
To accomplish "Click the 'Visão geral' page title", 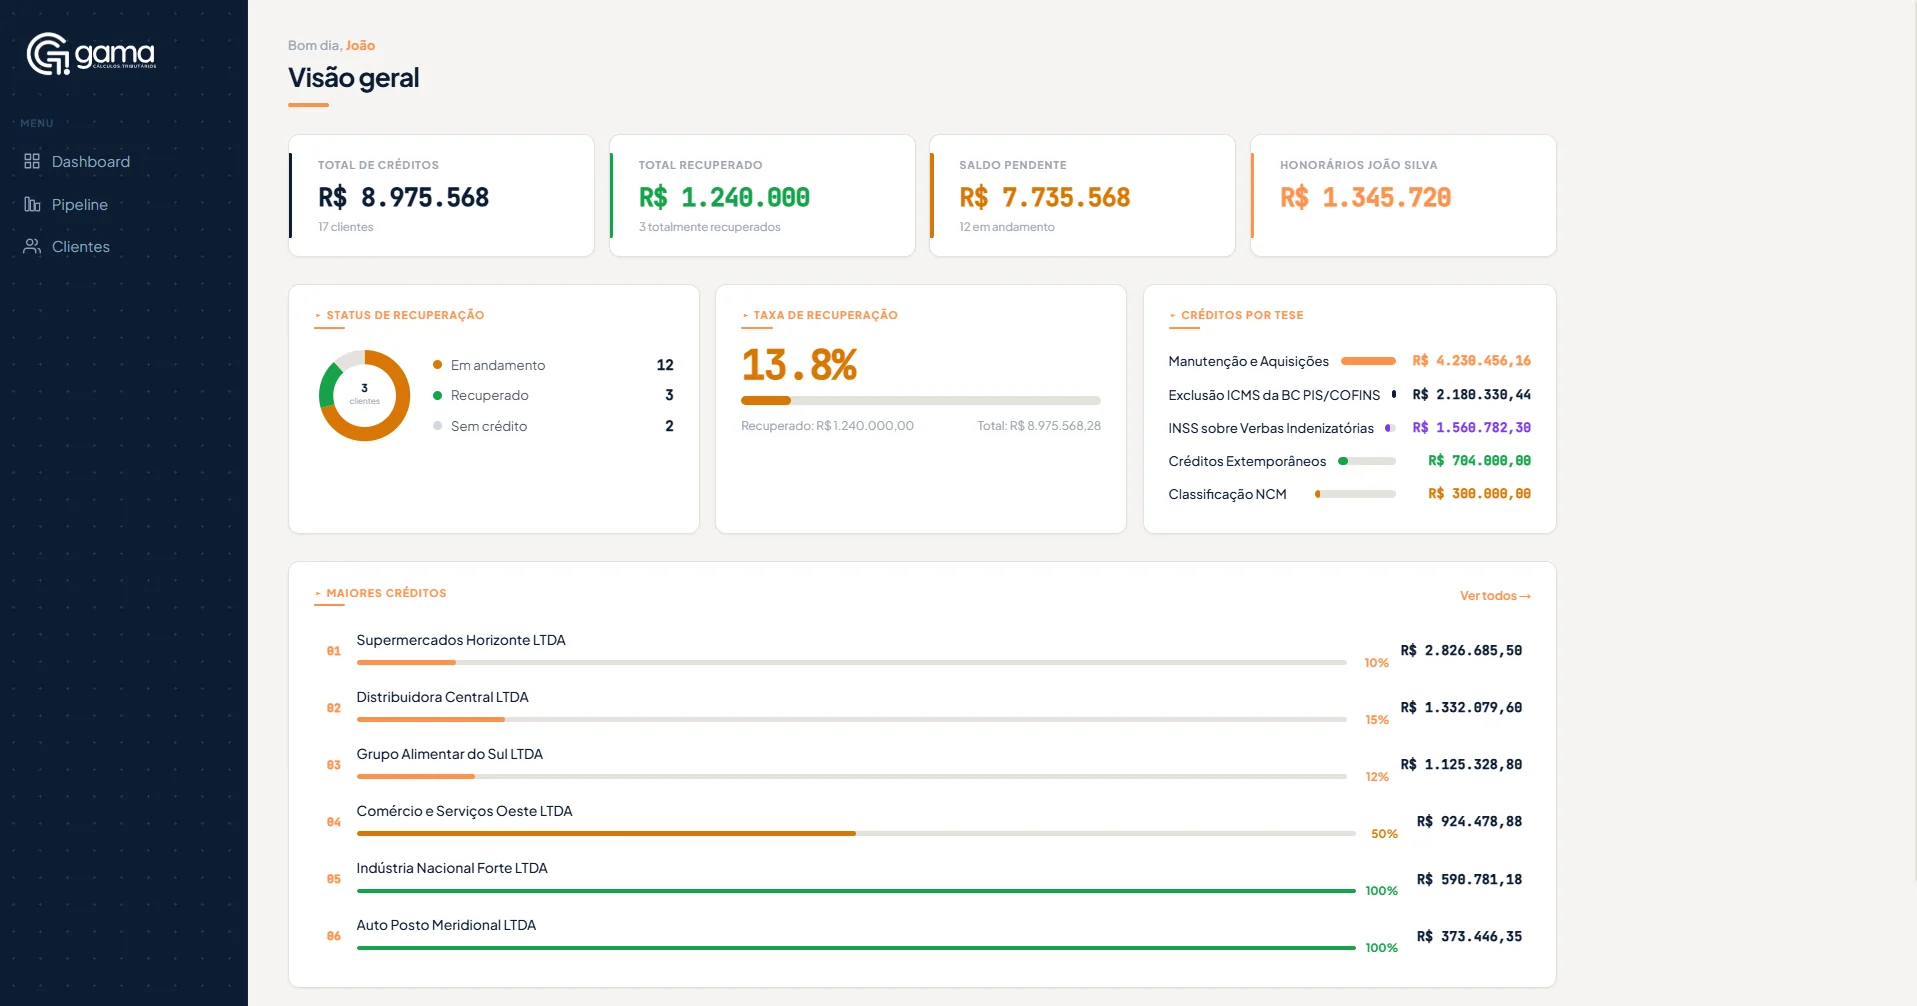I will pyautogui.click(x=354, y=77).
